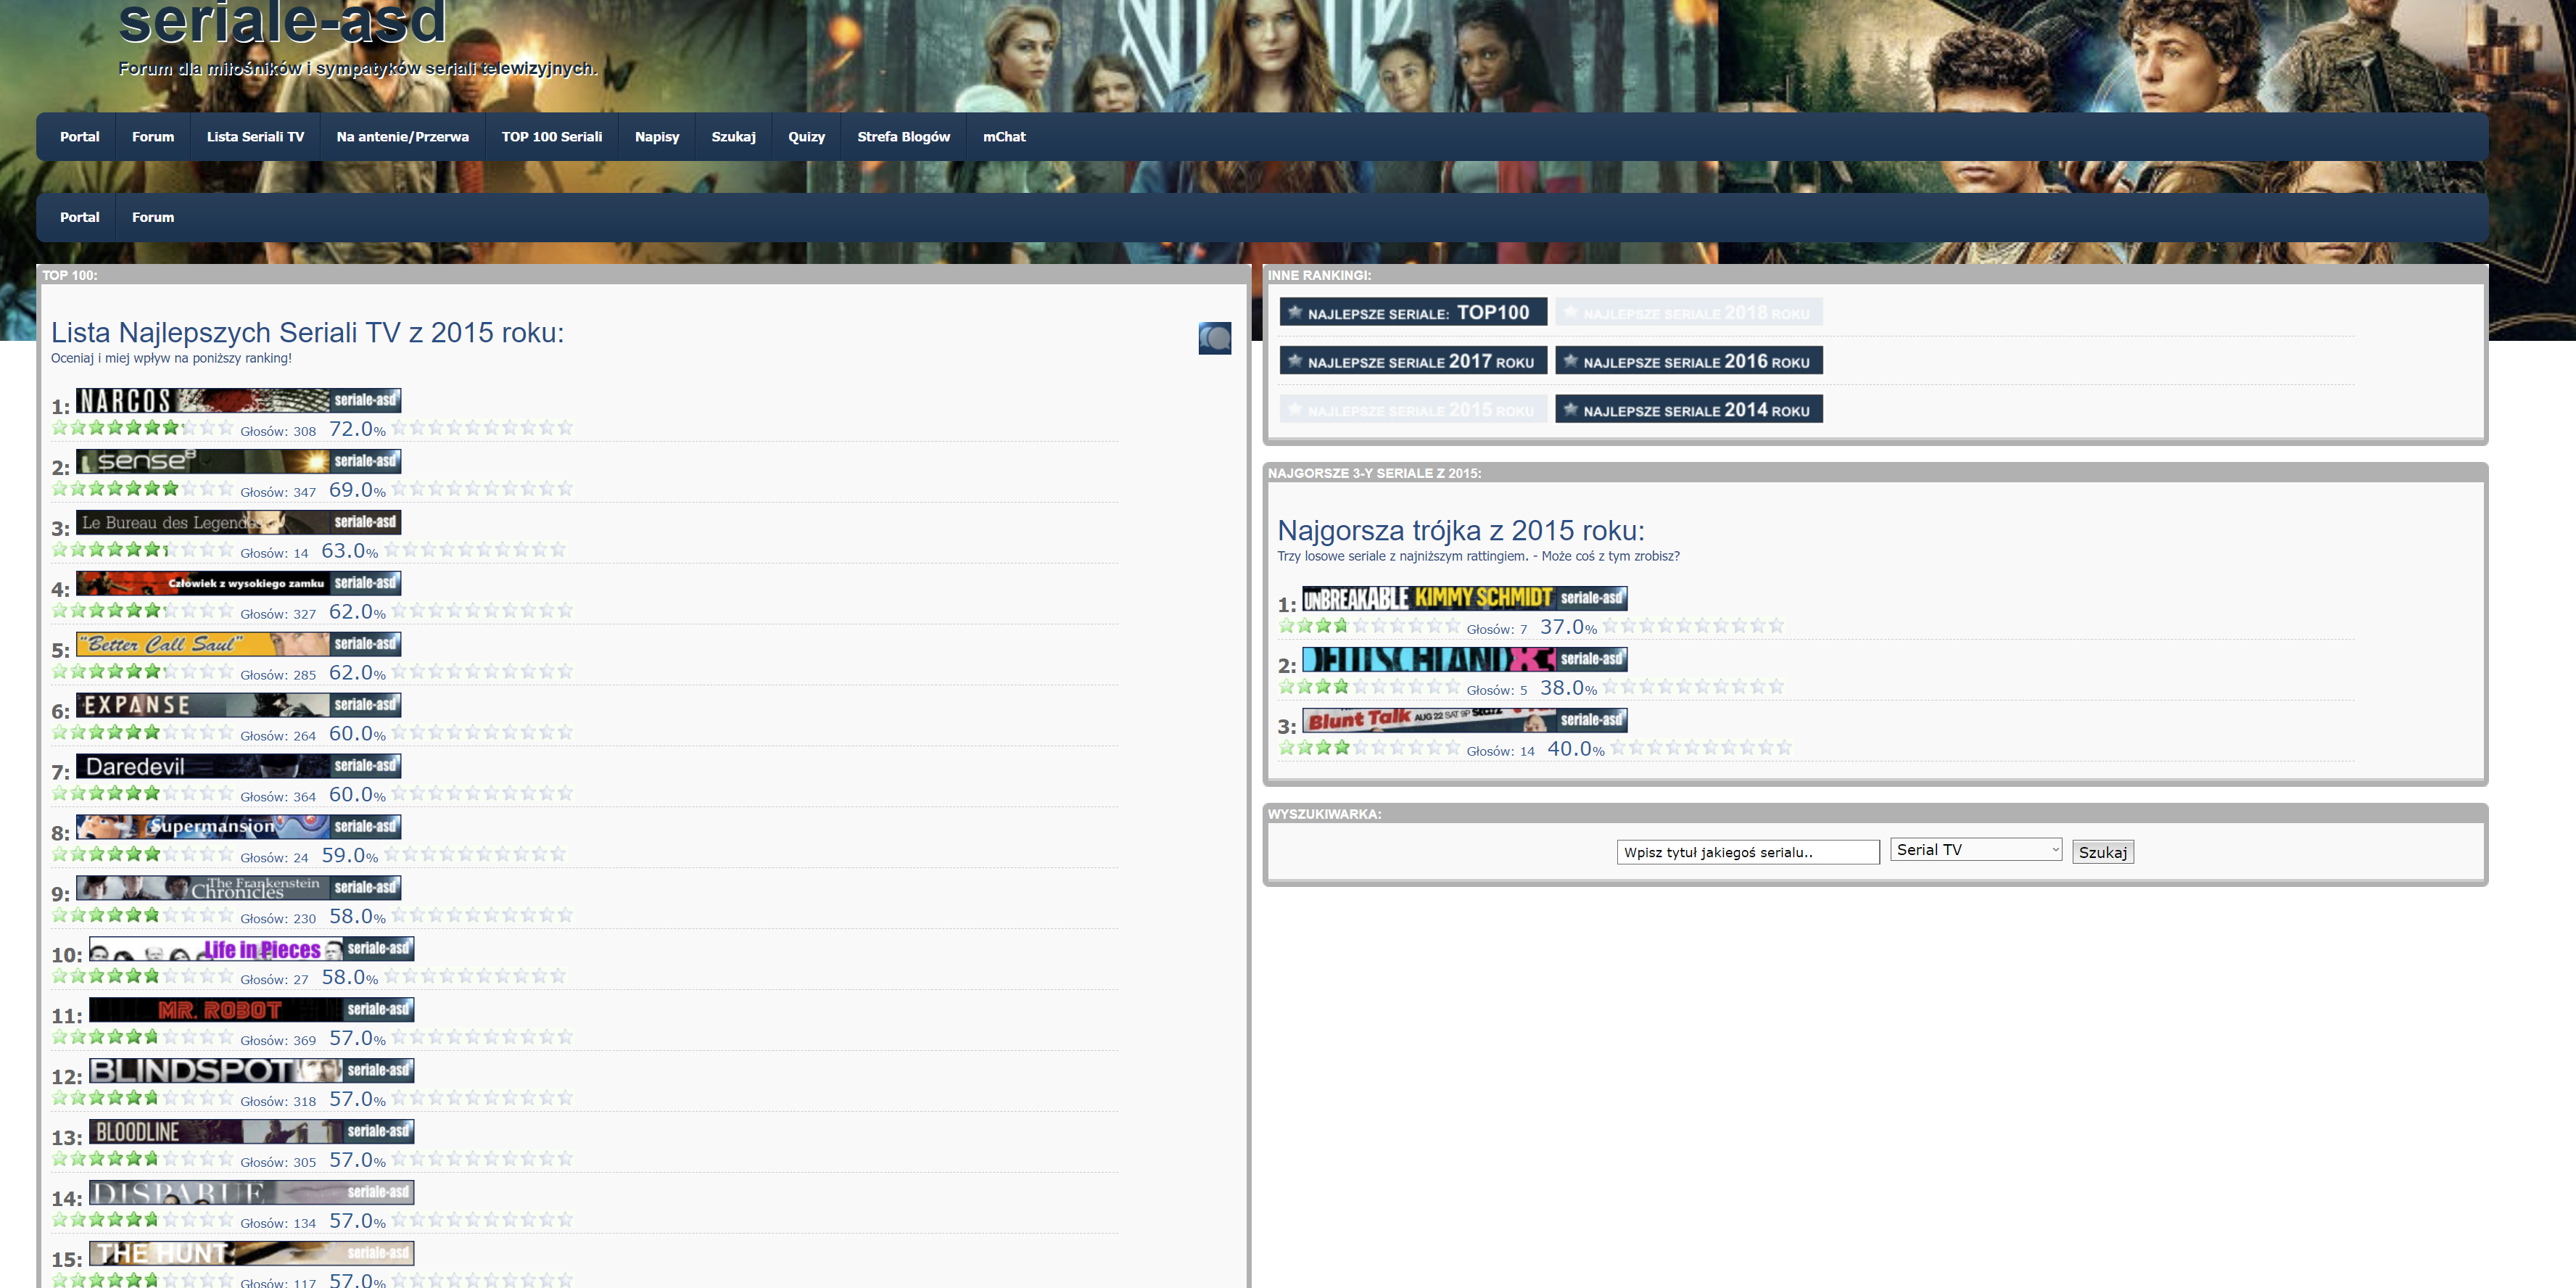Viewport: 2576px width, 1288px height.
Task: Click Forum in the secondary bar
Action: [x=153, y=217]
